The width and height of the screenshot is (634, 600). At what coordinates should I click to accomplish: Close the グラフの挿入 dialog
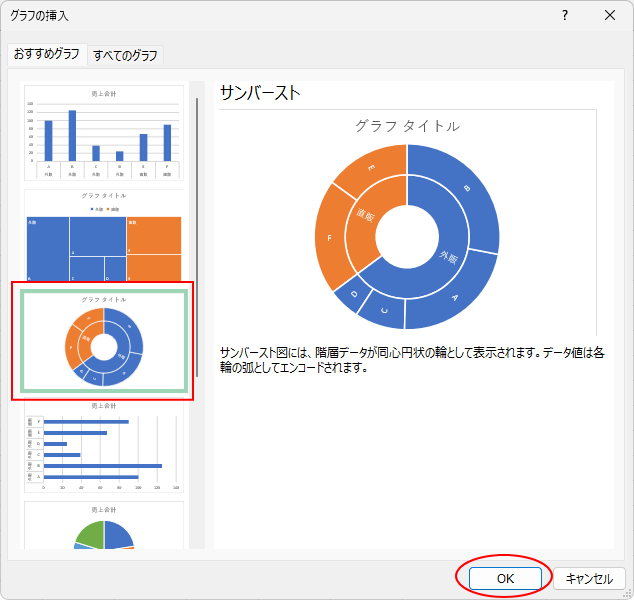[x=610, y=15]
